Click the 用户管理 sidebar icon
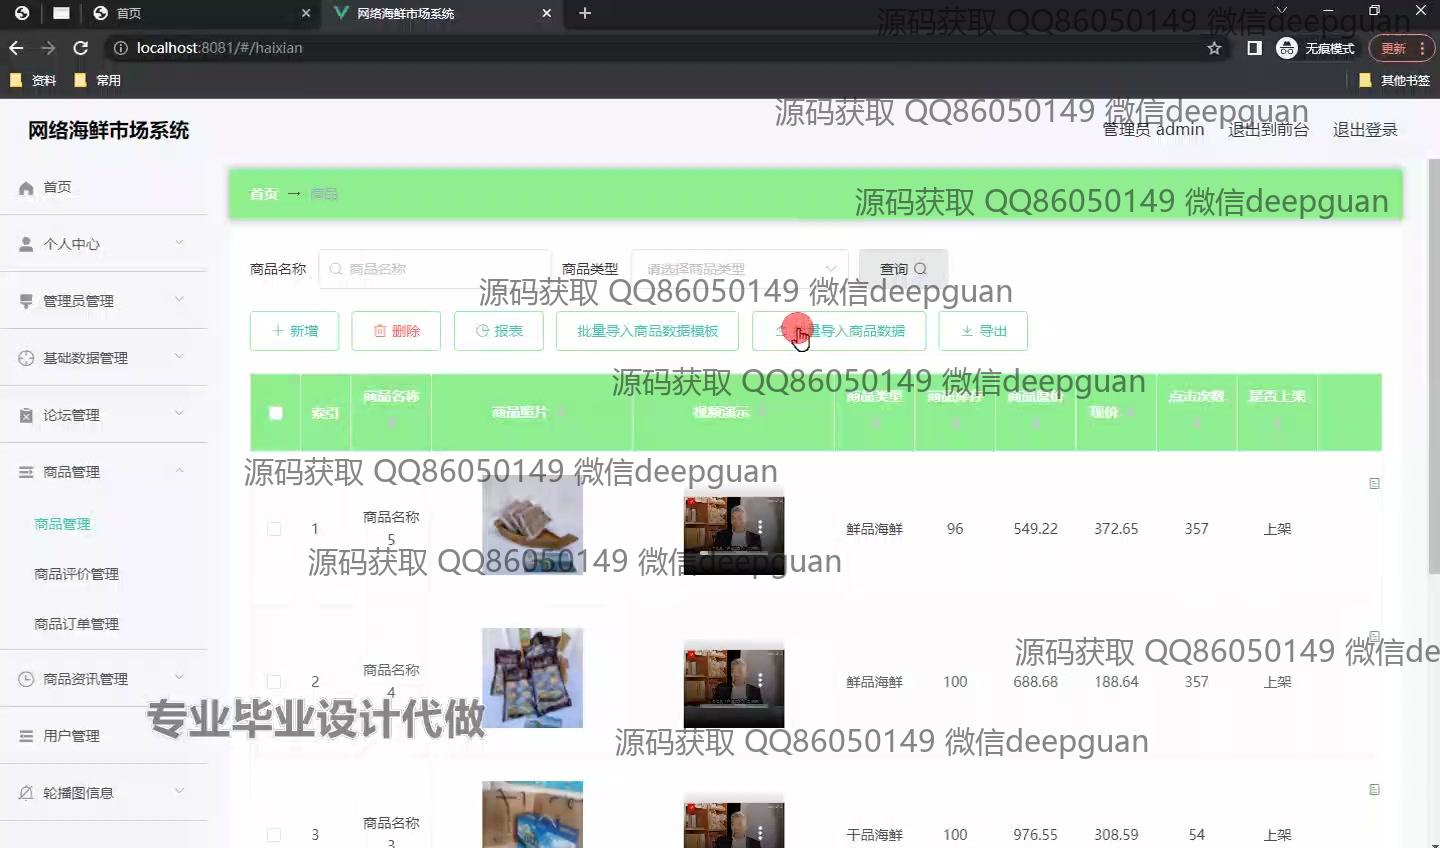 click(x=26, y=736)
